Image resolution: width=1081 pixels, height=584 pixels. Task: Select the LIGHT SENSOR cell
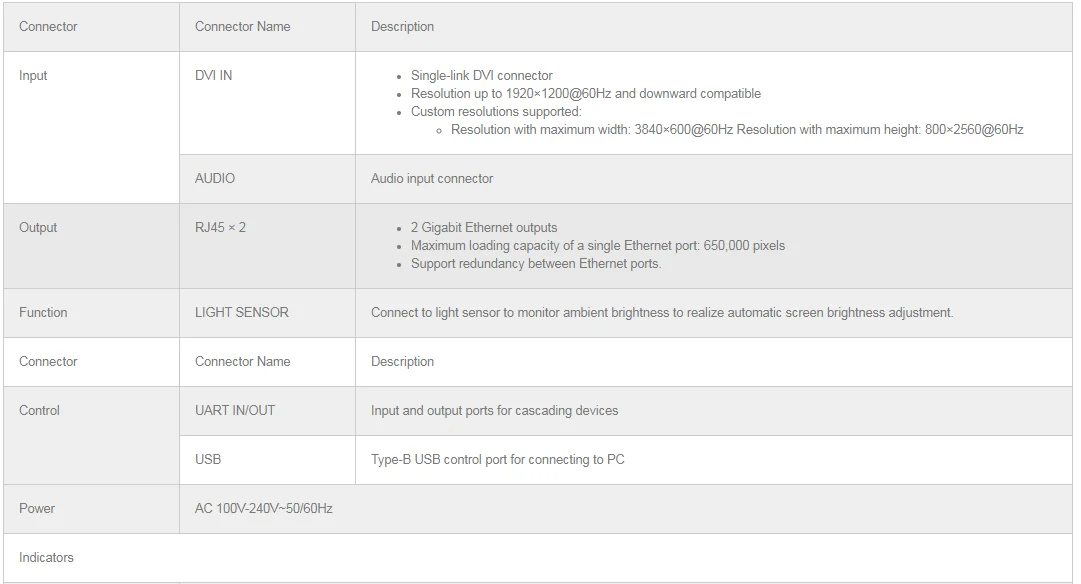click(x=241, y=313)
